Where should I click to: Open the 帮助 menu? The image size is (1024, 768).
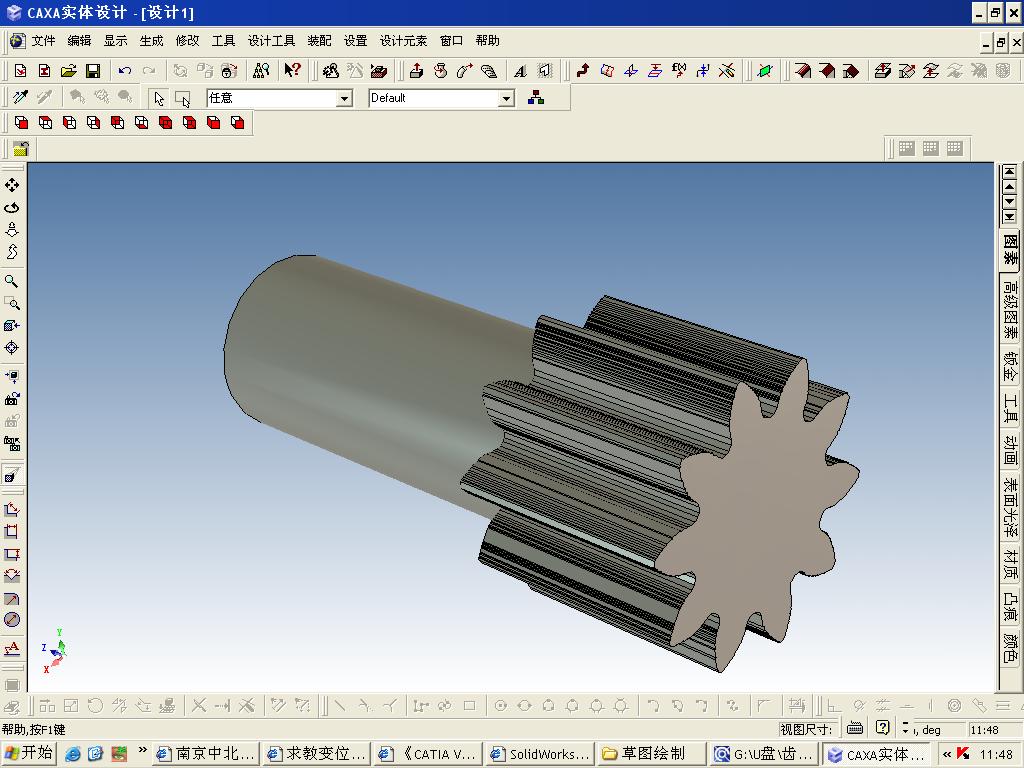[x=488, y=40]
